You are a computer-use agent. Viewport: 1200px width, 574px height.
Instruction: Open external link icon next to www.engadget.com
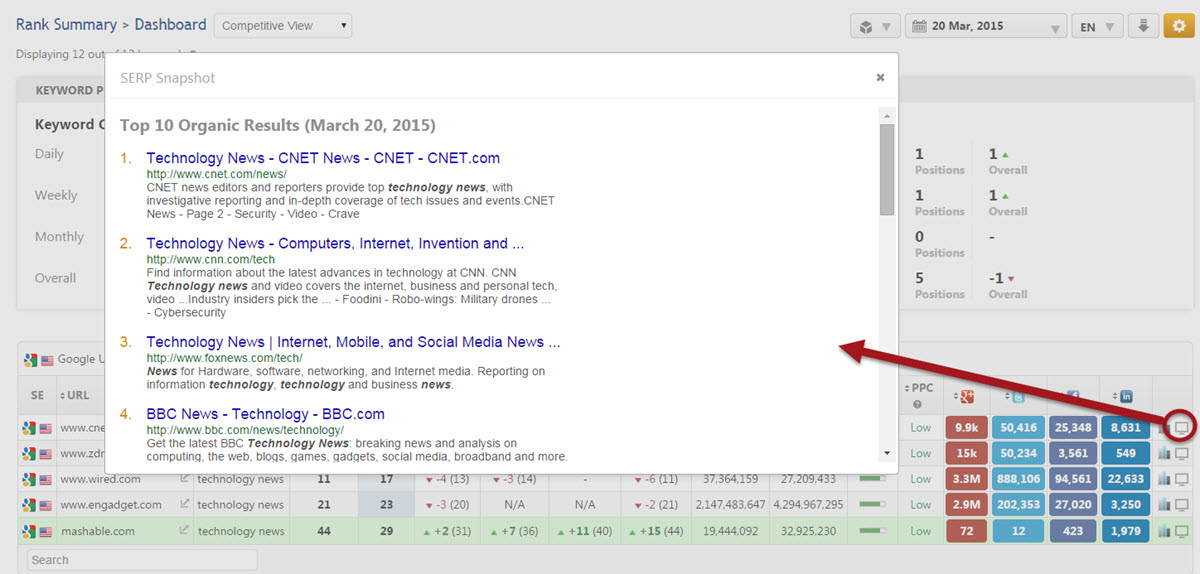pyautogui.click(x=184, y=505)
